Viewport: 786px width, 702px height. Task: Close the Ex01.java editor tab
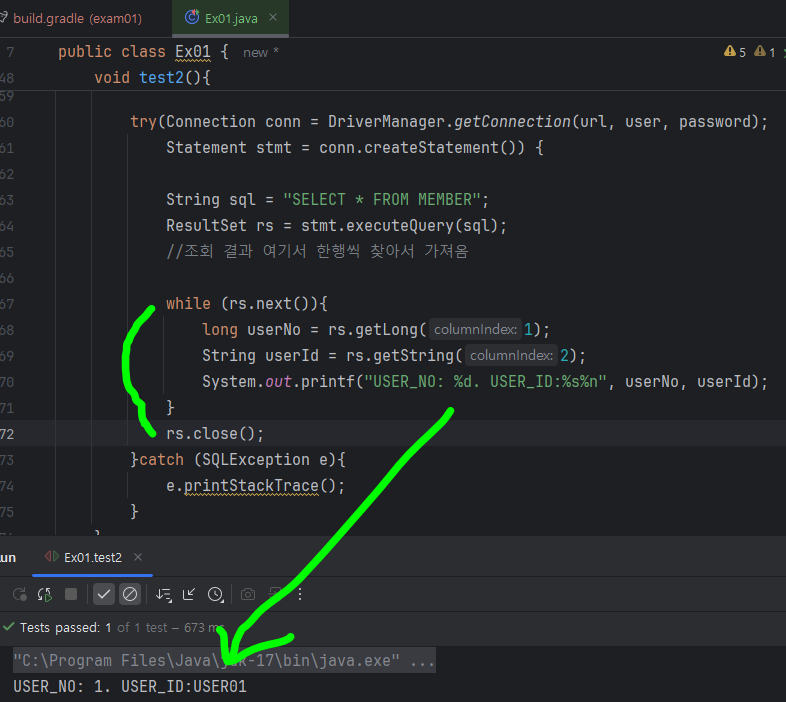point(273,18)
